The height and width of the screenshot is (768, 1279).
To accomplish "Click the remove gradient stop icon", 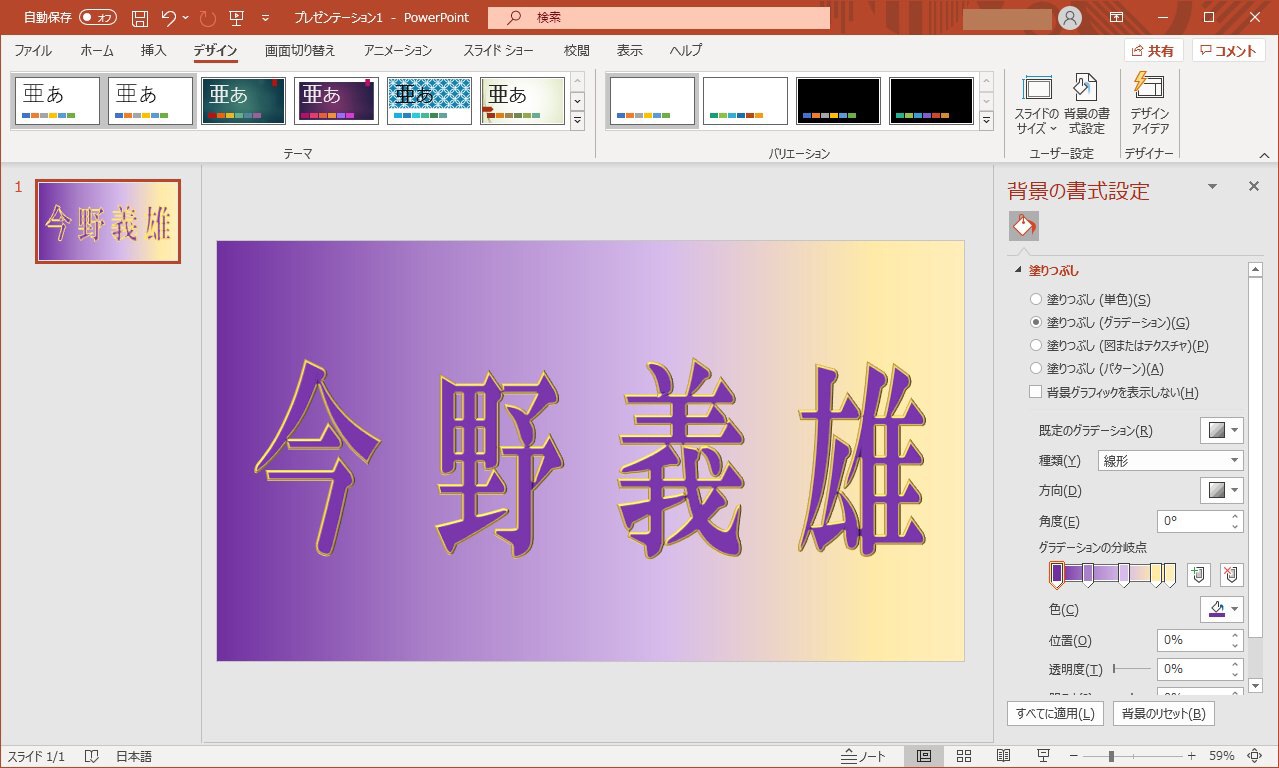I will pyautogui.click(x=1231, y=574).
